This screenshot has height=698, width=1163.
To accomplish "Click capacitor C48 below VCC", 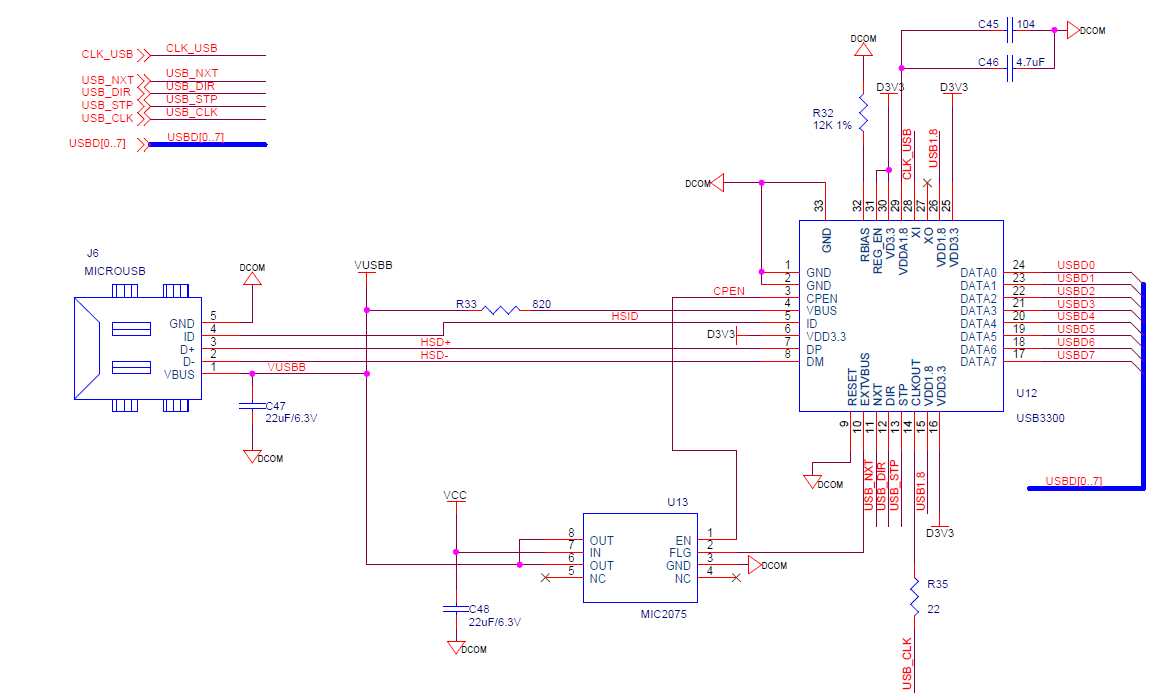I will tap(456, 607).
